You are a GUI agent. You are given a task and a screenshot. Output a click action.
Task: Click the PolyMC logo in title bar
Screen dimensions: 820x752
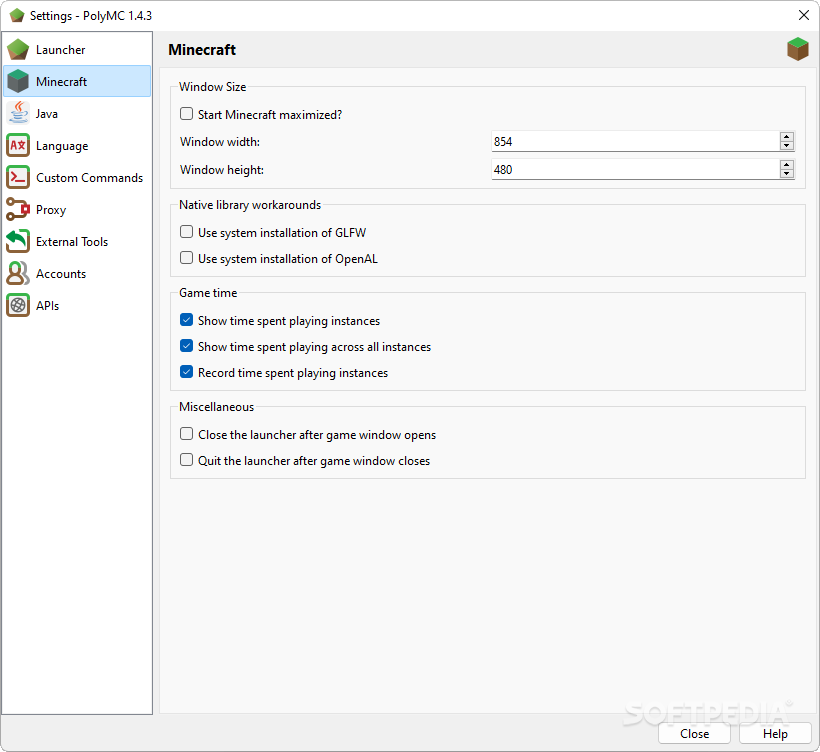click(x=17, y=16)
